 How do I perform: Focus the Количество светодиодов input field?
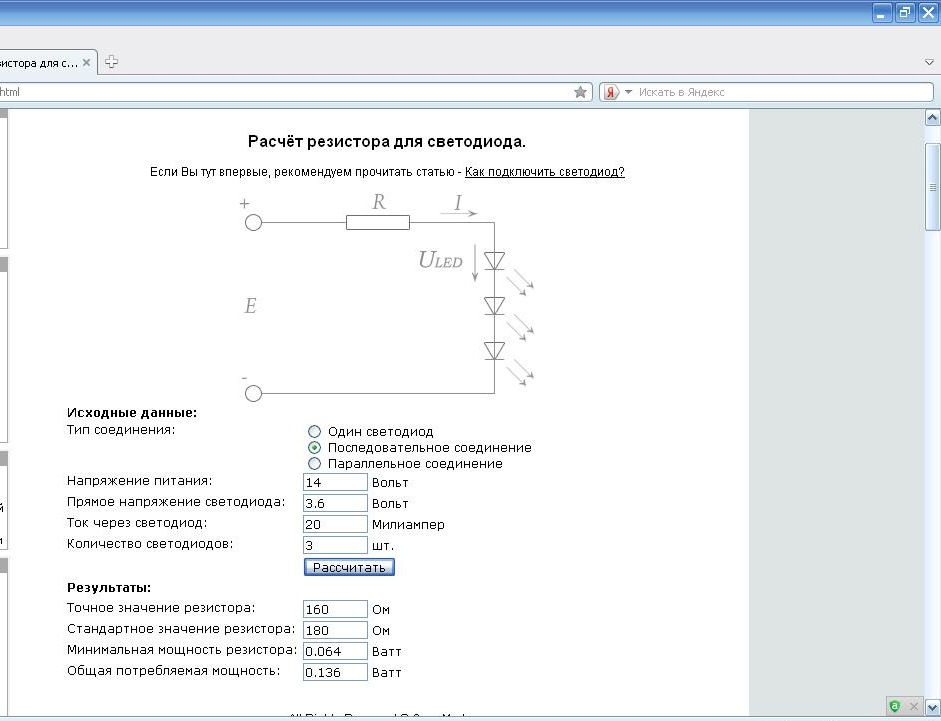pos(335,545)
